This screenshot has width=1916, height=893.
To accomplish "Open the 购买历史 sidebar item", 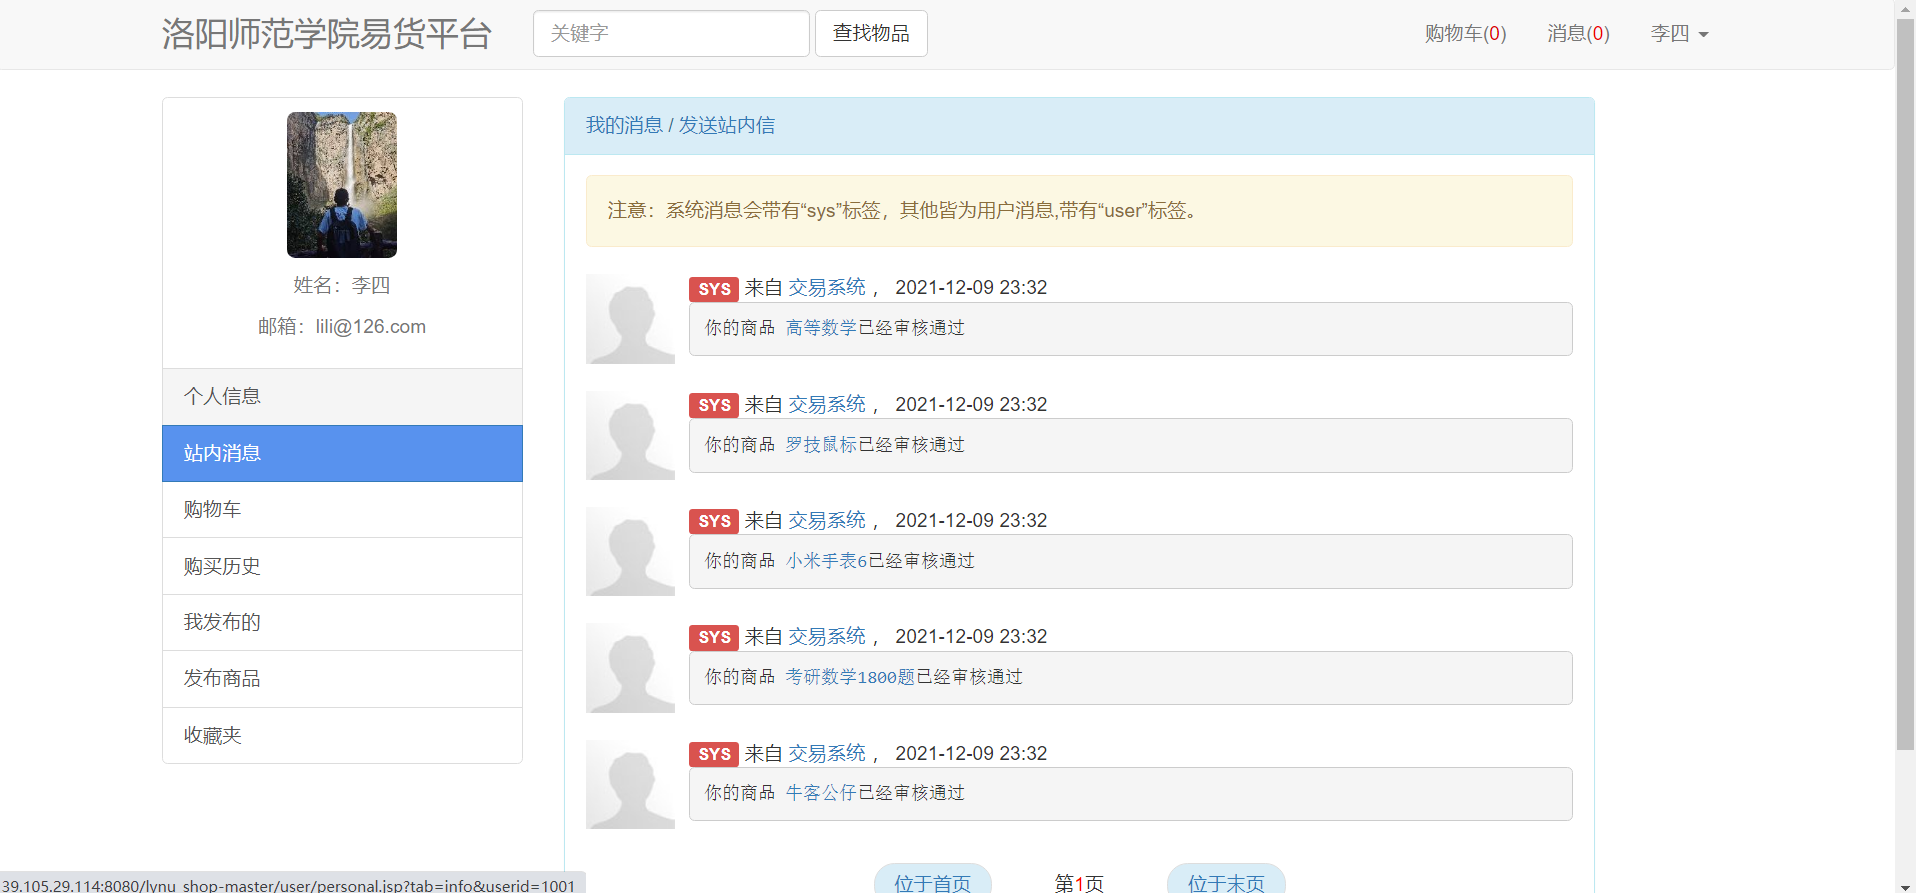I will click(342, 566).
